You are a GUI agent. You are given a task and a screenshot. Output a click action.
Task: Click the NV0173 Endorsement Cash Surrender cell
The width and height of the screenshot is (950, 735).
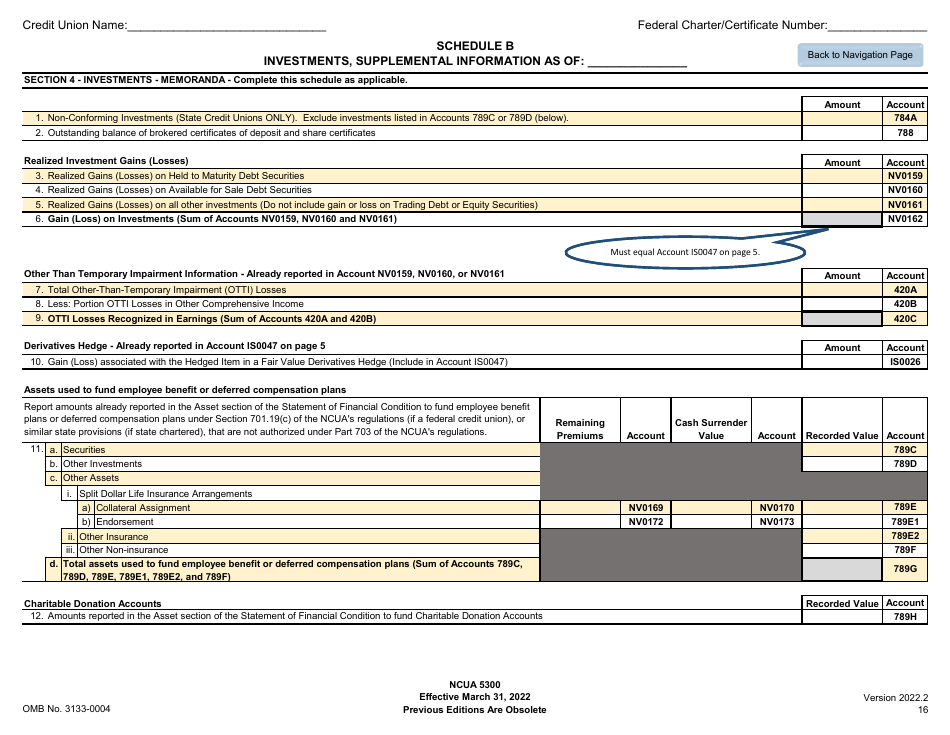[710, 522]
